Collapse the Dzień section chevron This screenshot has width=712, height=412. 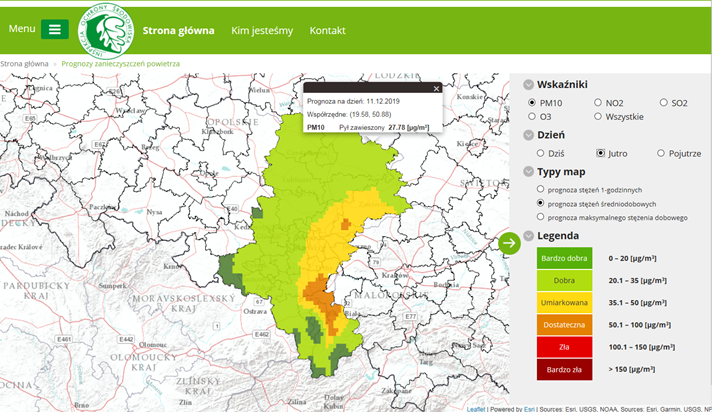click(529, 134)
